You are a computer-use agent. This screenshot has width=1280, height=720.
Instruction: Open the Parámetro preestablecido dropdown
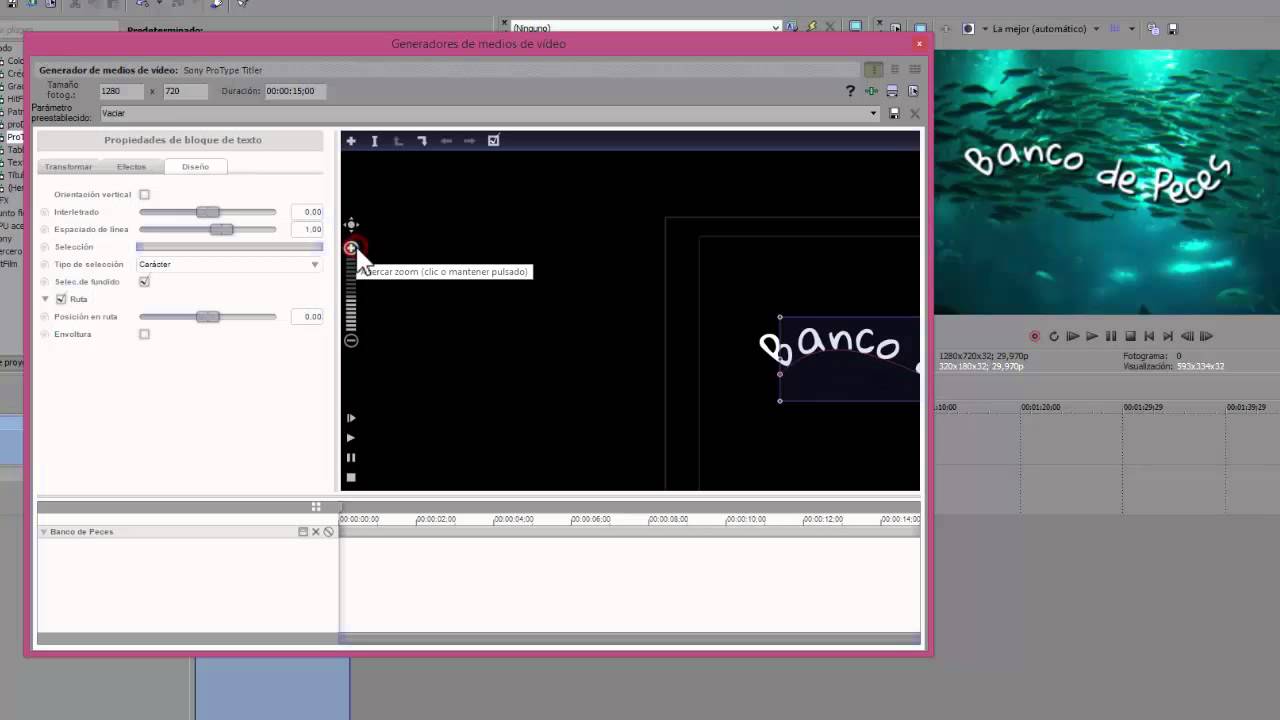(489, 114)
